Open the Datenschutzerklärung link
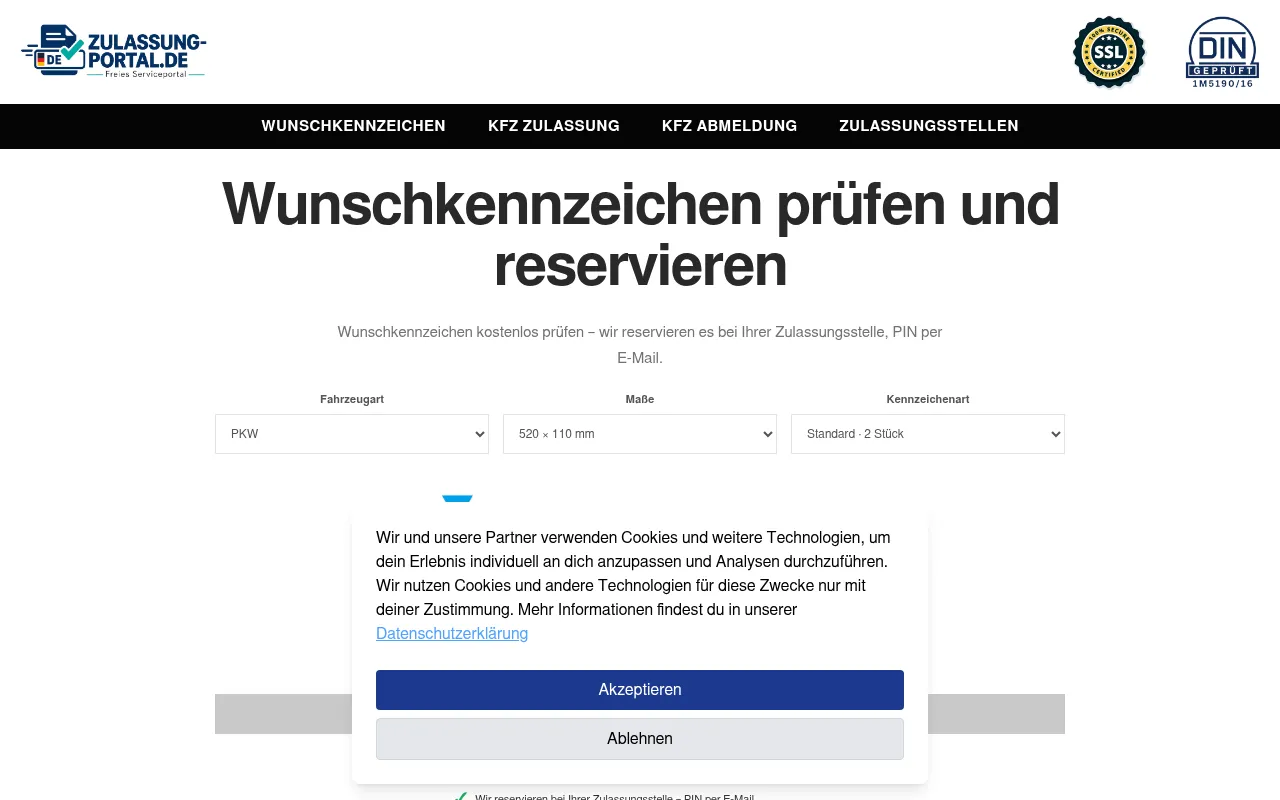The width and height of the screenshot is (1280, 800). [x=452, y=633]
